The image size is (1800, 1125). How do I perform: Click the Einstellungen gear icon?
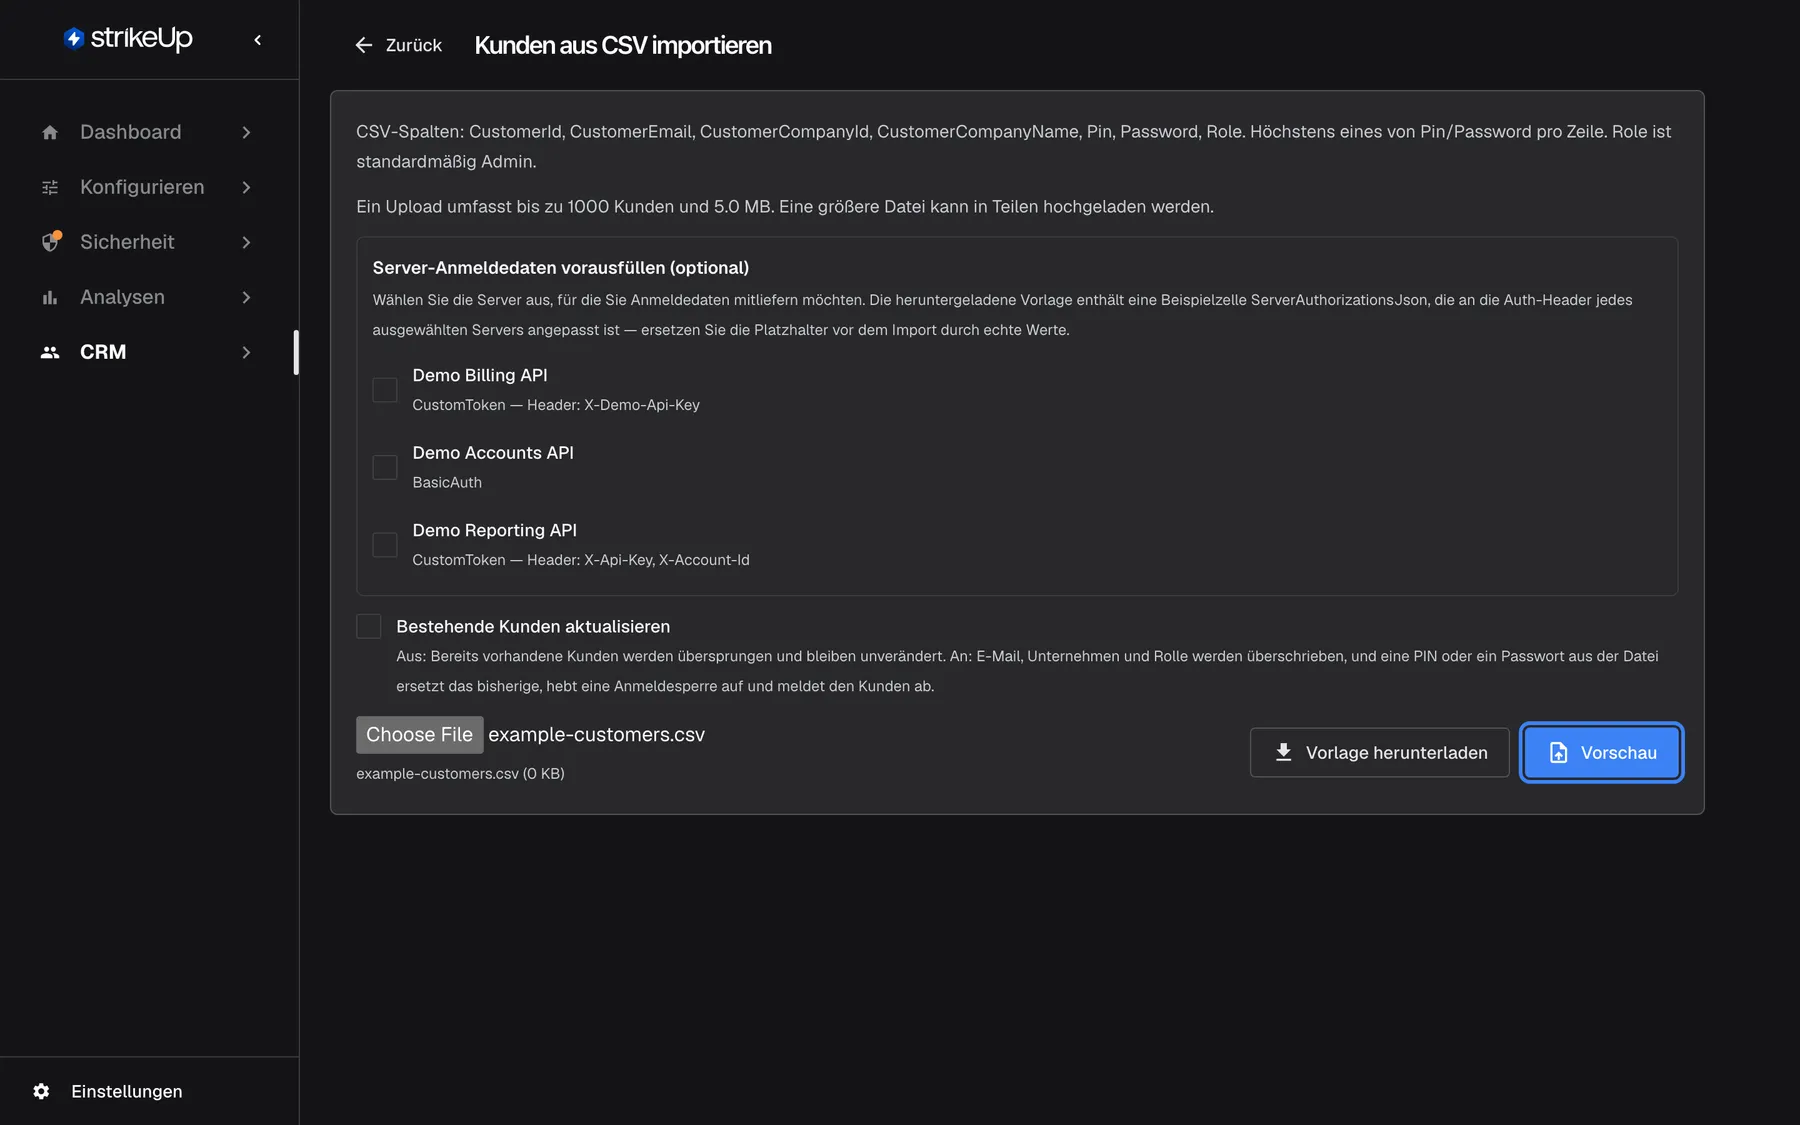click(41, 1091)
